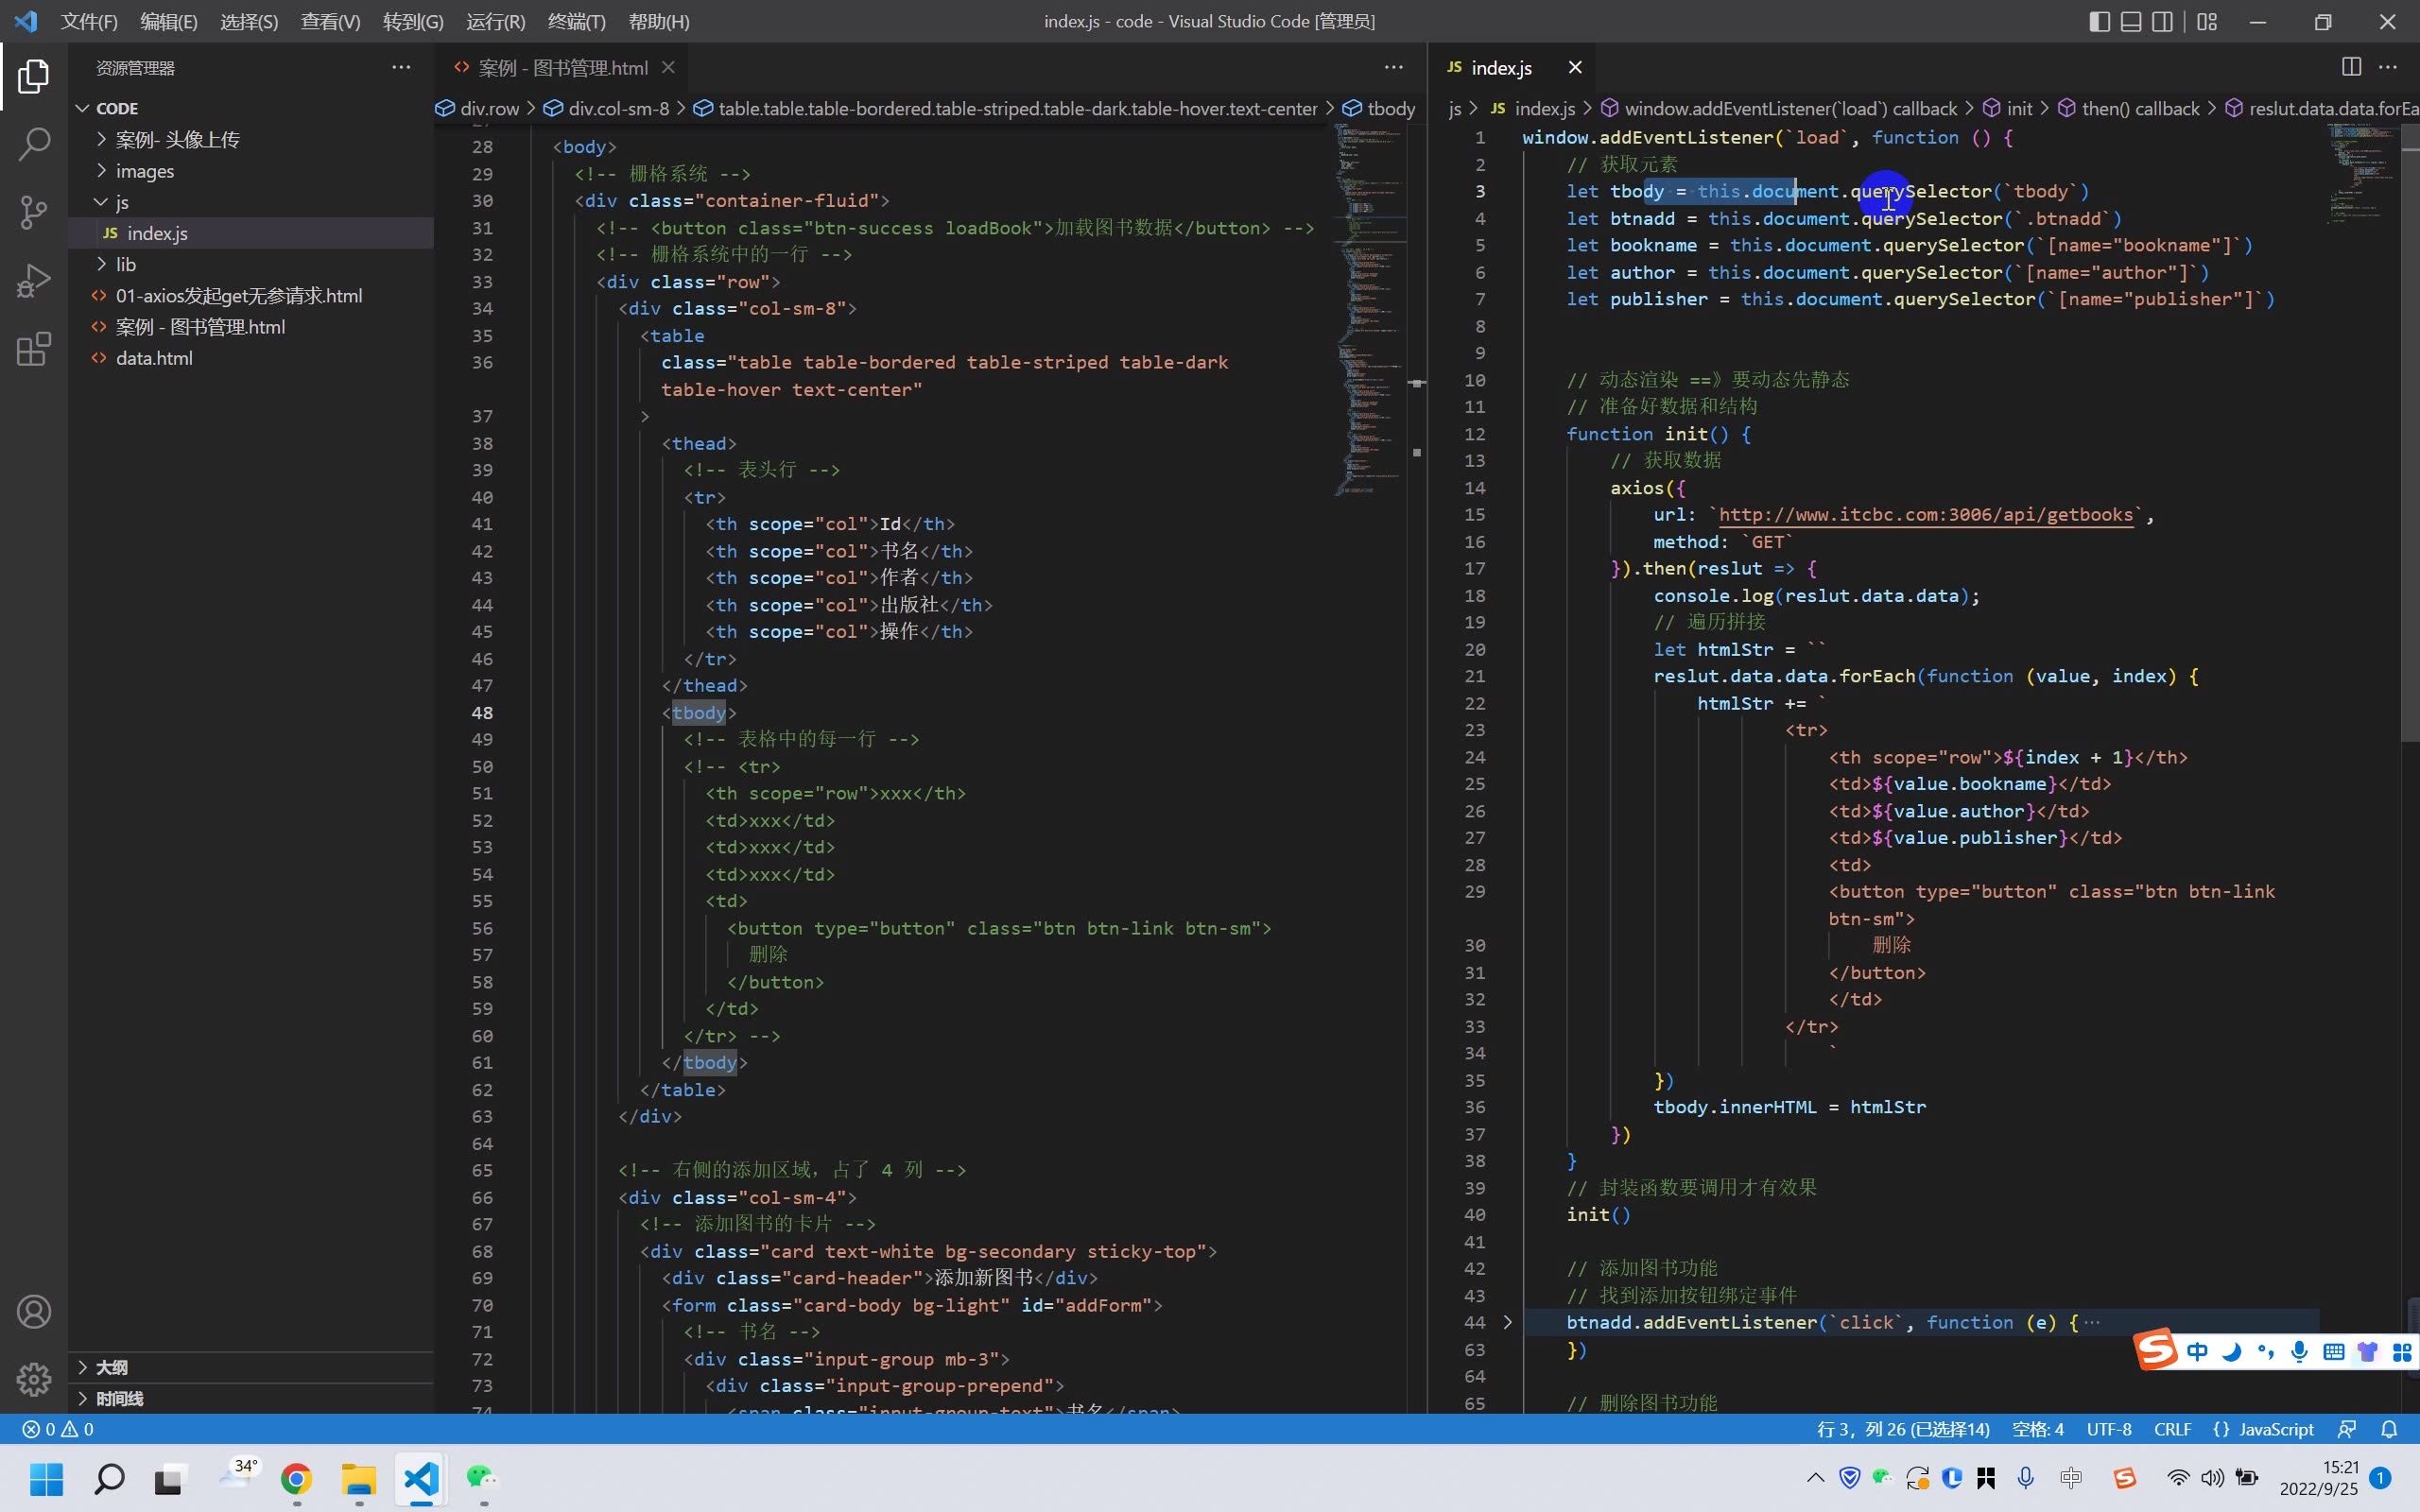
Task: Open Explorer views and more actions menu
Action: 401,67
